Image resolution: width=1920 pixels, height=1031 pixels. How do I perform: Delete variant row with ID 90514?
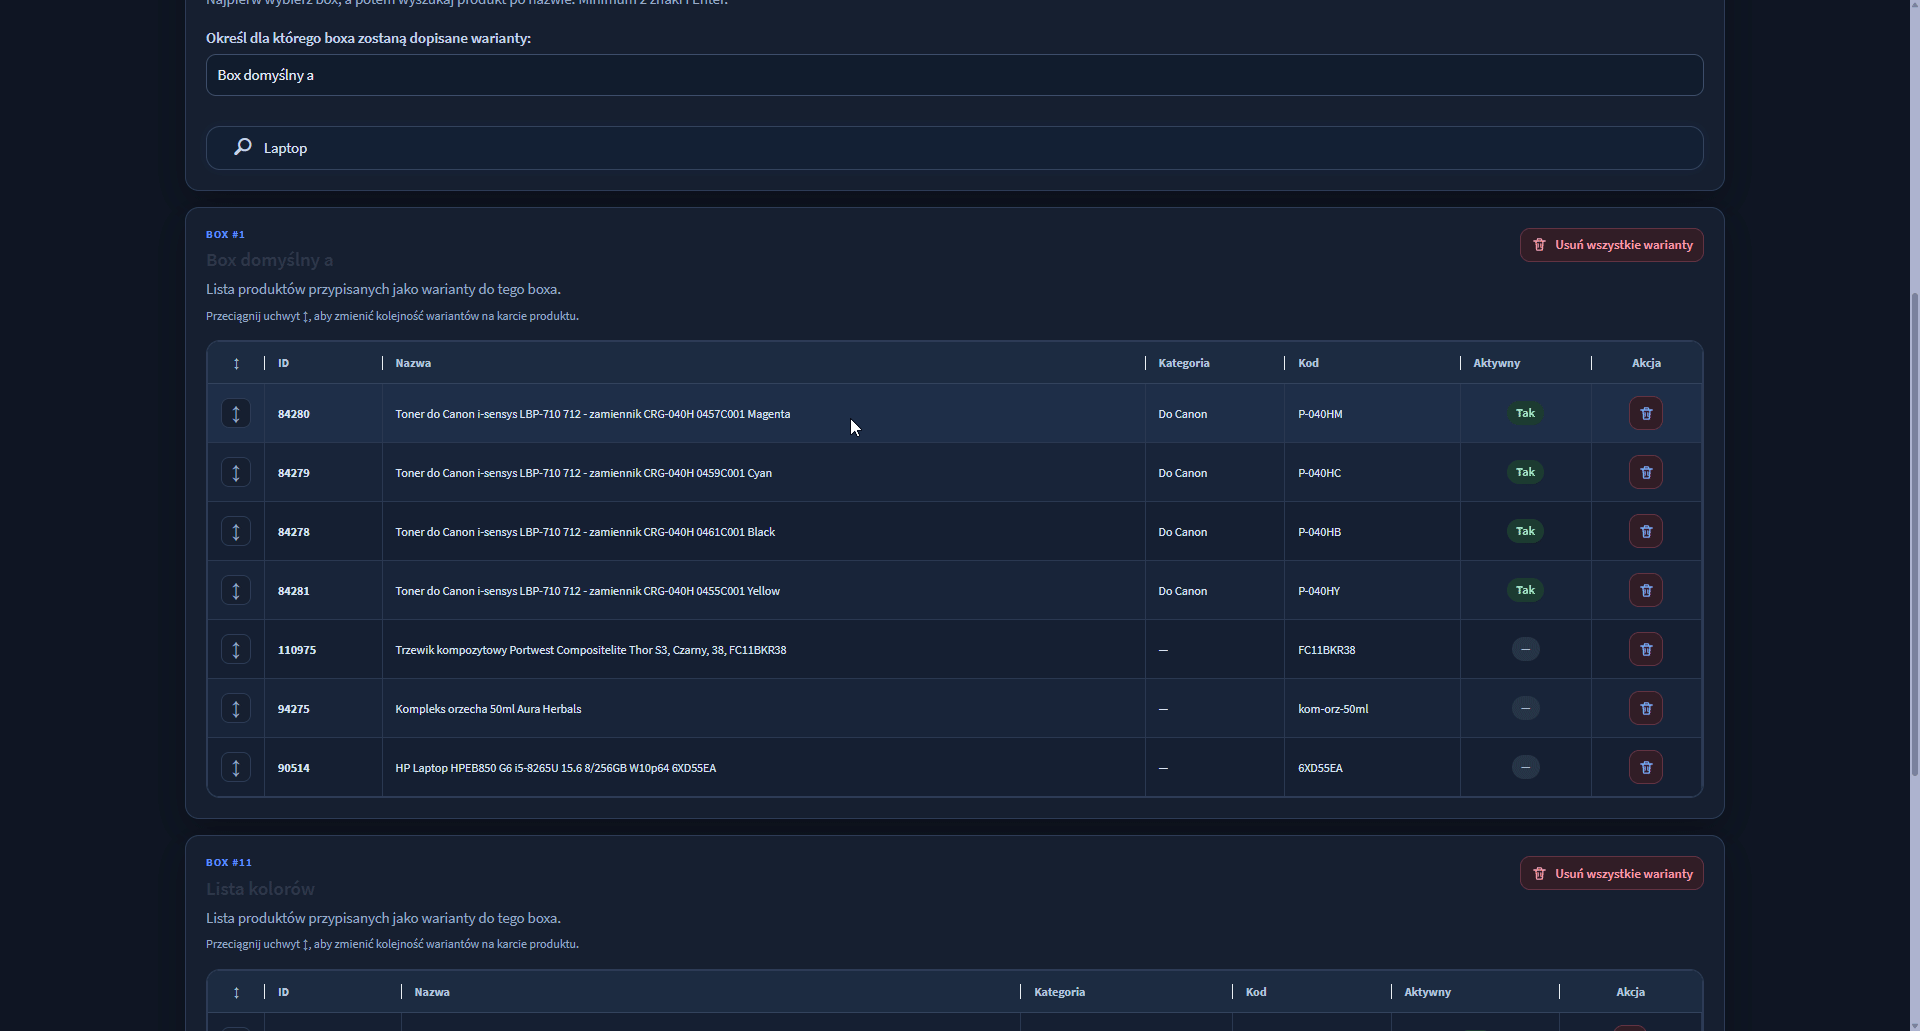click(1646, 767)
